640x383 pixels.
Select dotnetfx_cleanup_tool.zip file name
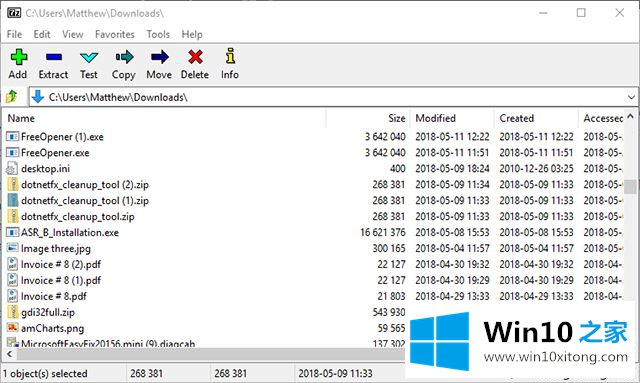coord(78,216)
